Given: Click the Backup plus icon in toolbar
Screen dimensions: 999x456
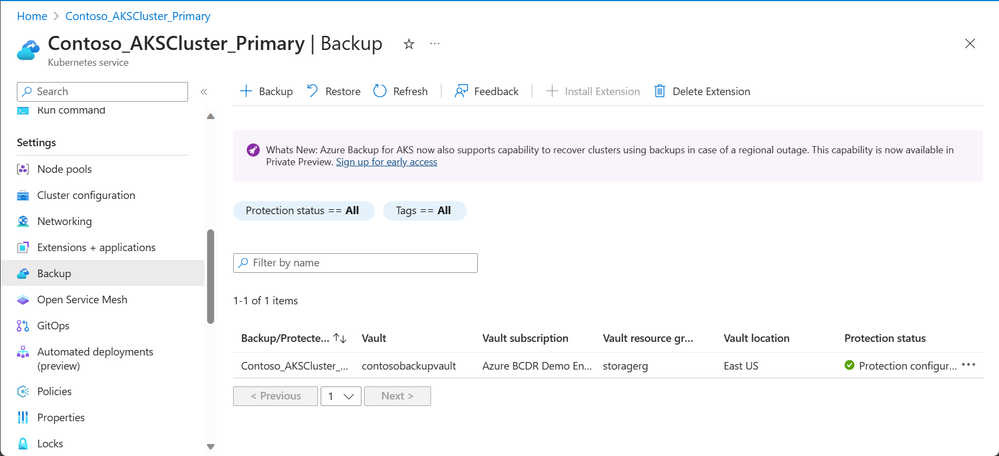Looking at the screenshot, I should (x=246, y=91).
